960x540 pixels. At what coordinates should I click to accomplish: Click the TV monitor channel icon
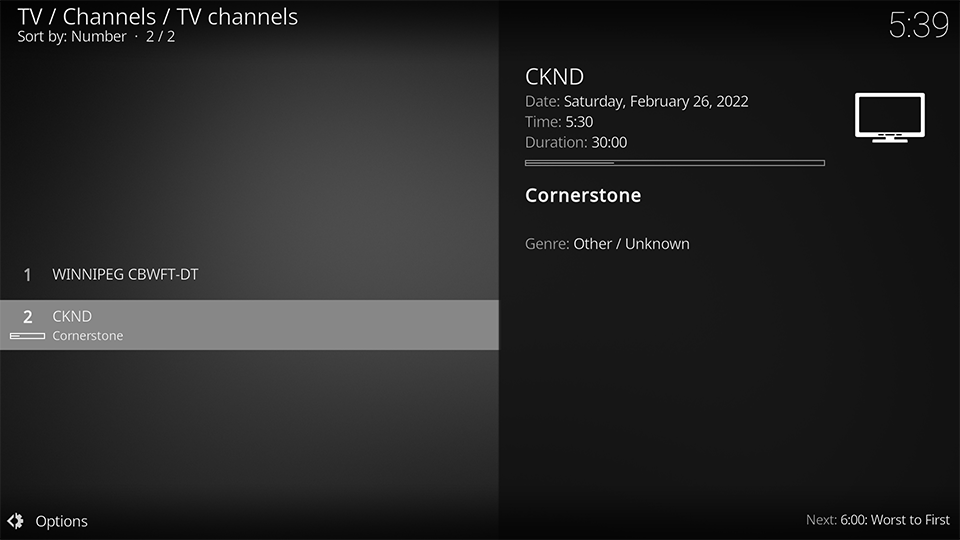(890, 118)
